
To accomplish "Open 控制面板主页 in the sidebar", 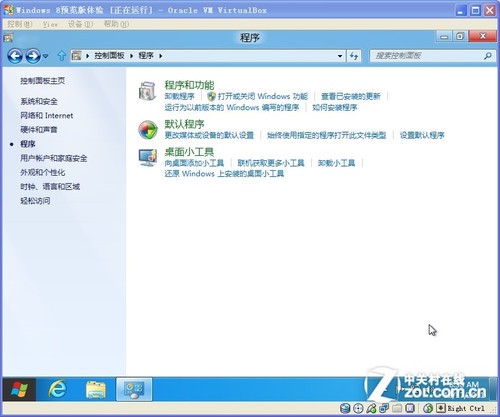I will click(42, 81).
